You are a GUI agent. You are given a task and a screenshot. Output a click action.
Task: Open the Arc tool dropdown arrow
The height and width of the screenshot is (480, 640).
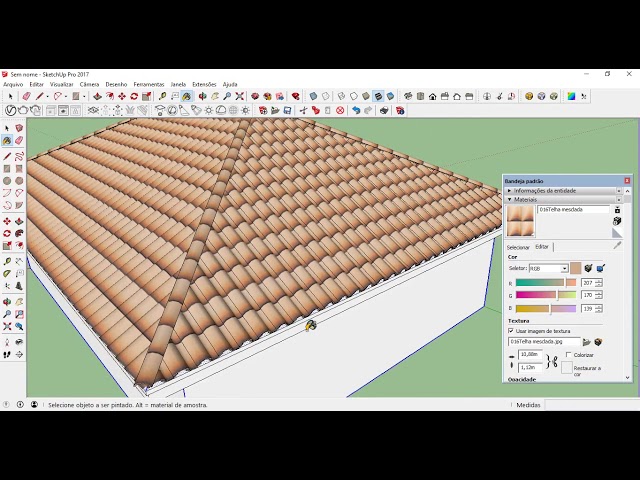click(x=66, y=96)
